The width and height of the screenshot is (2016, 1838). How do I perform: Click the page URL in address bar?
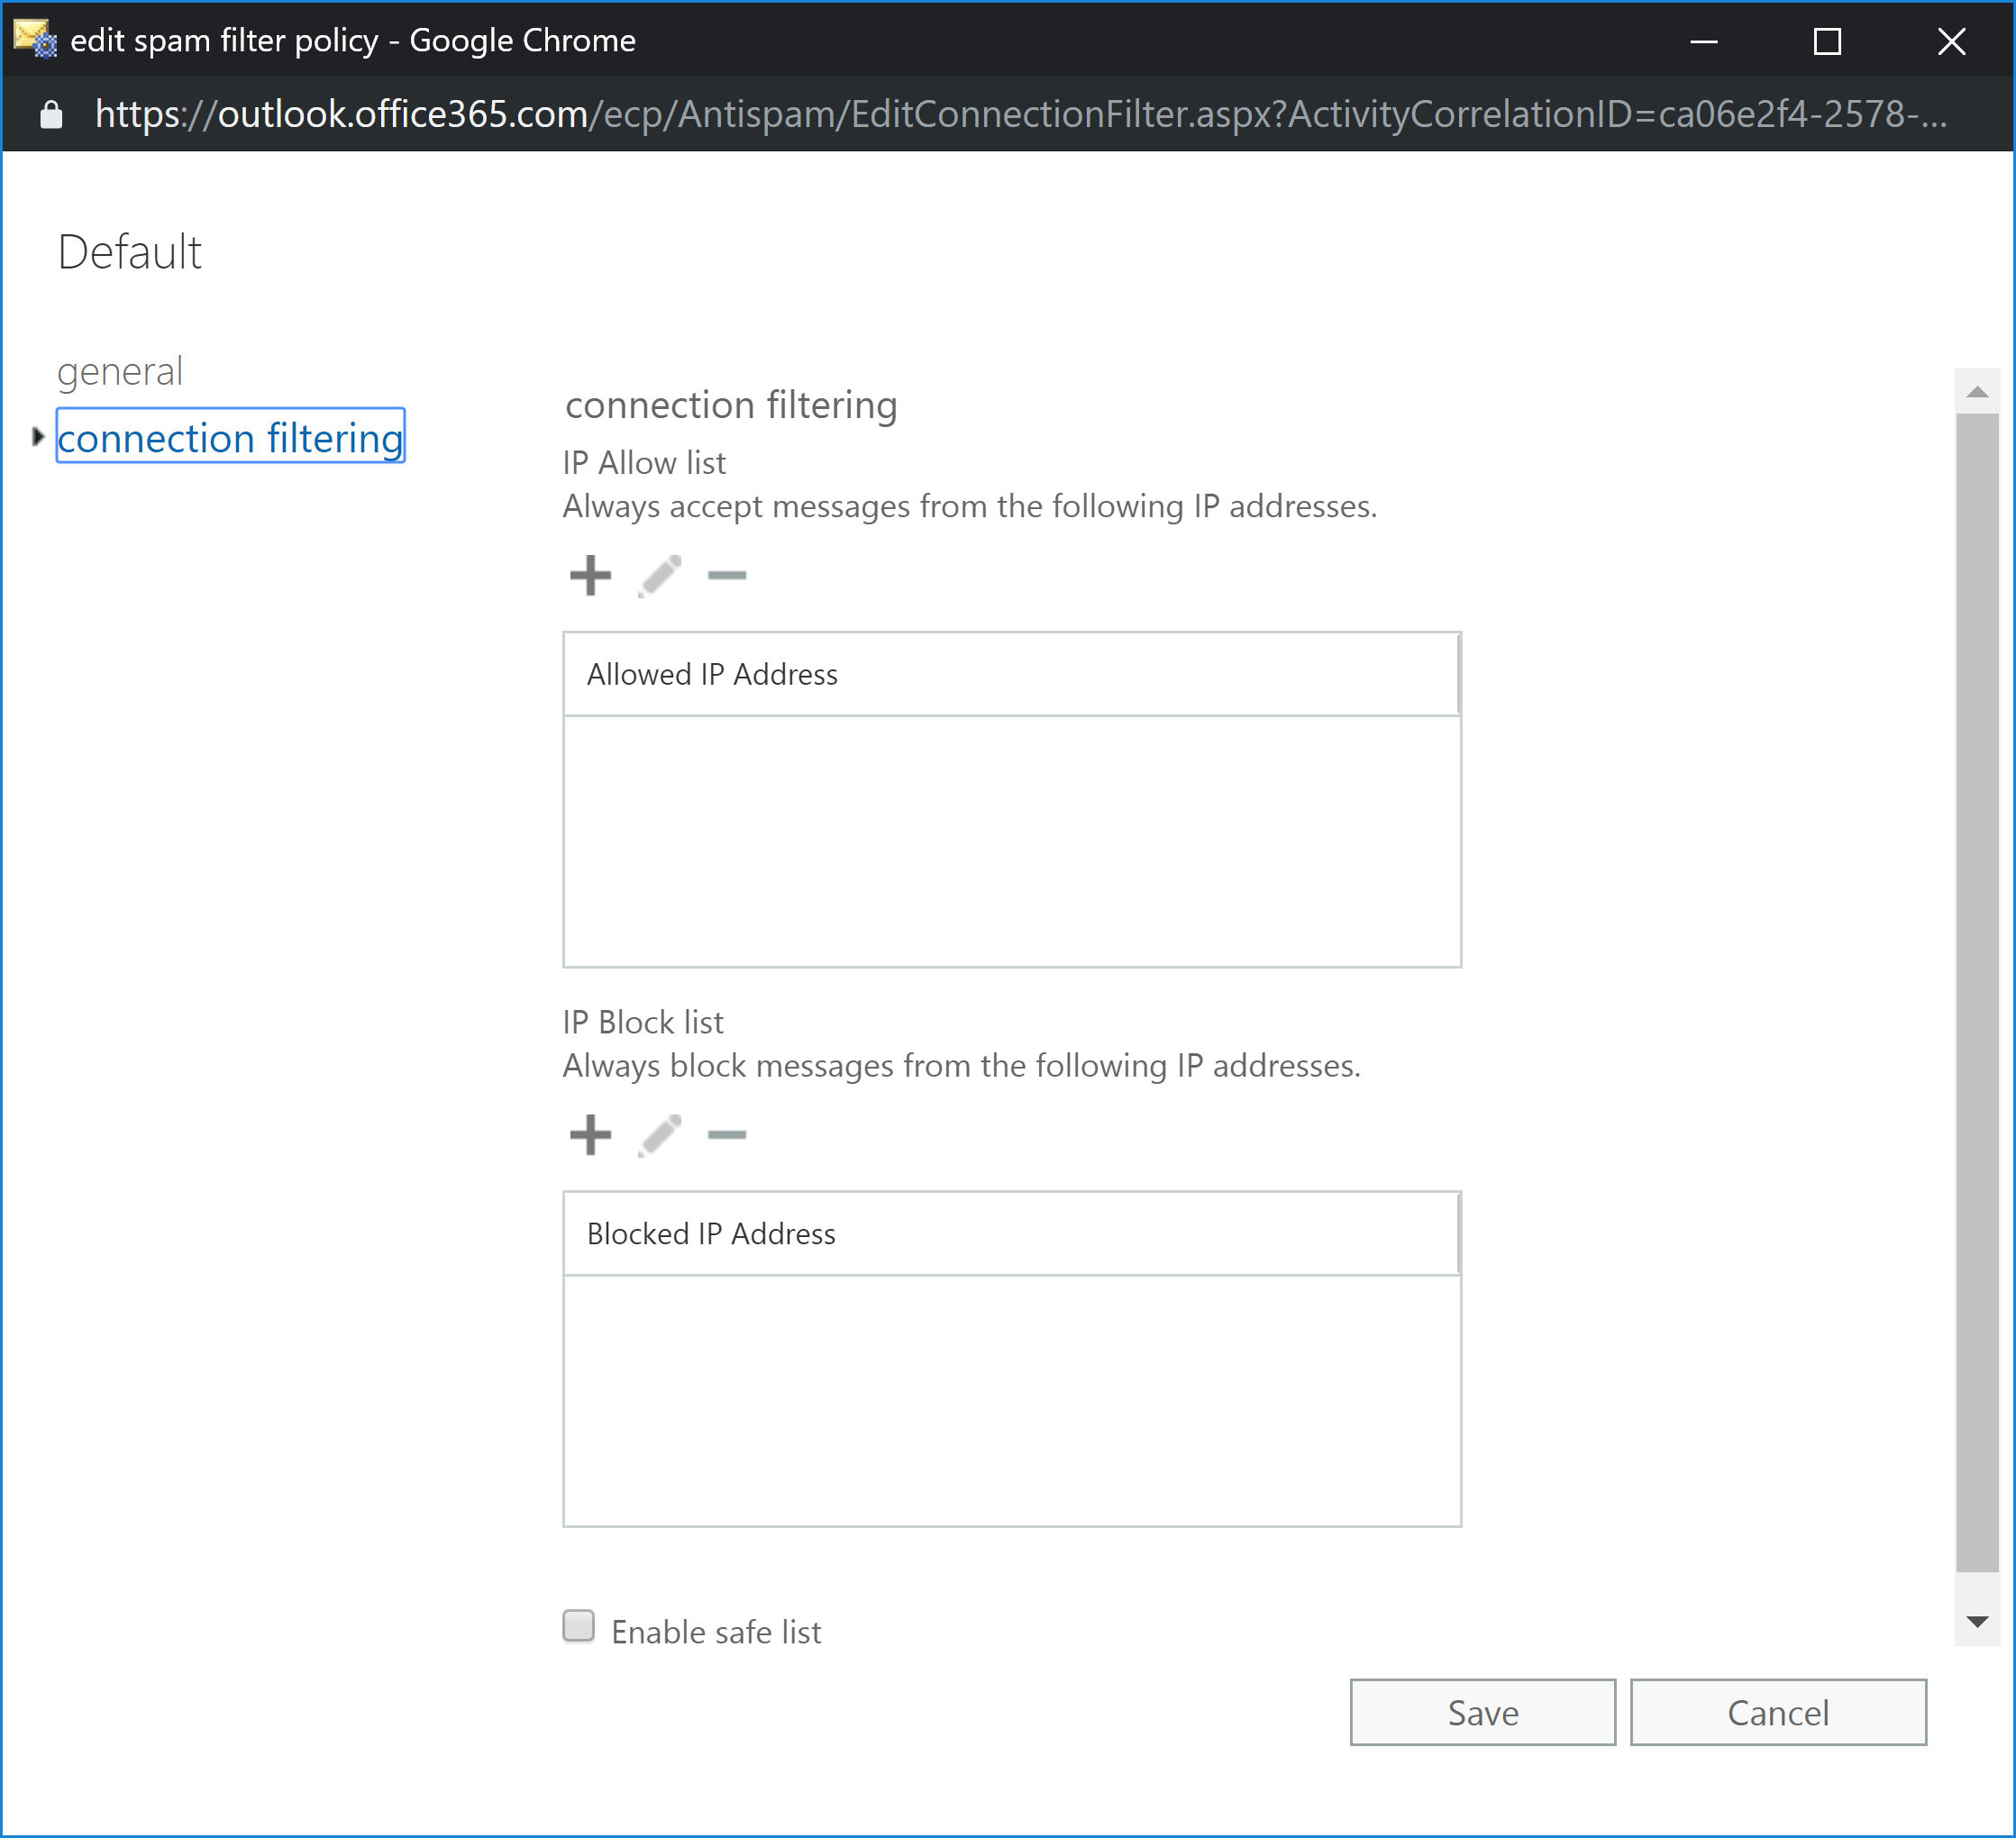1020,115
